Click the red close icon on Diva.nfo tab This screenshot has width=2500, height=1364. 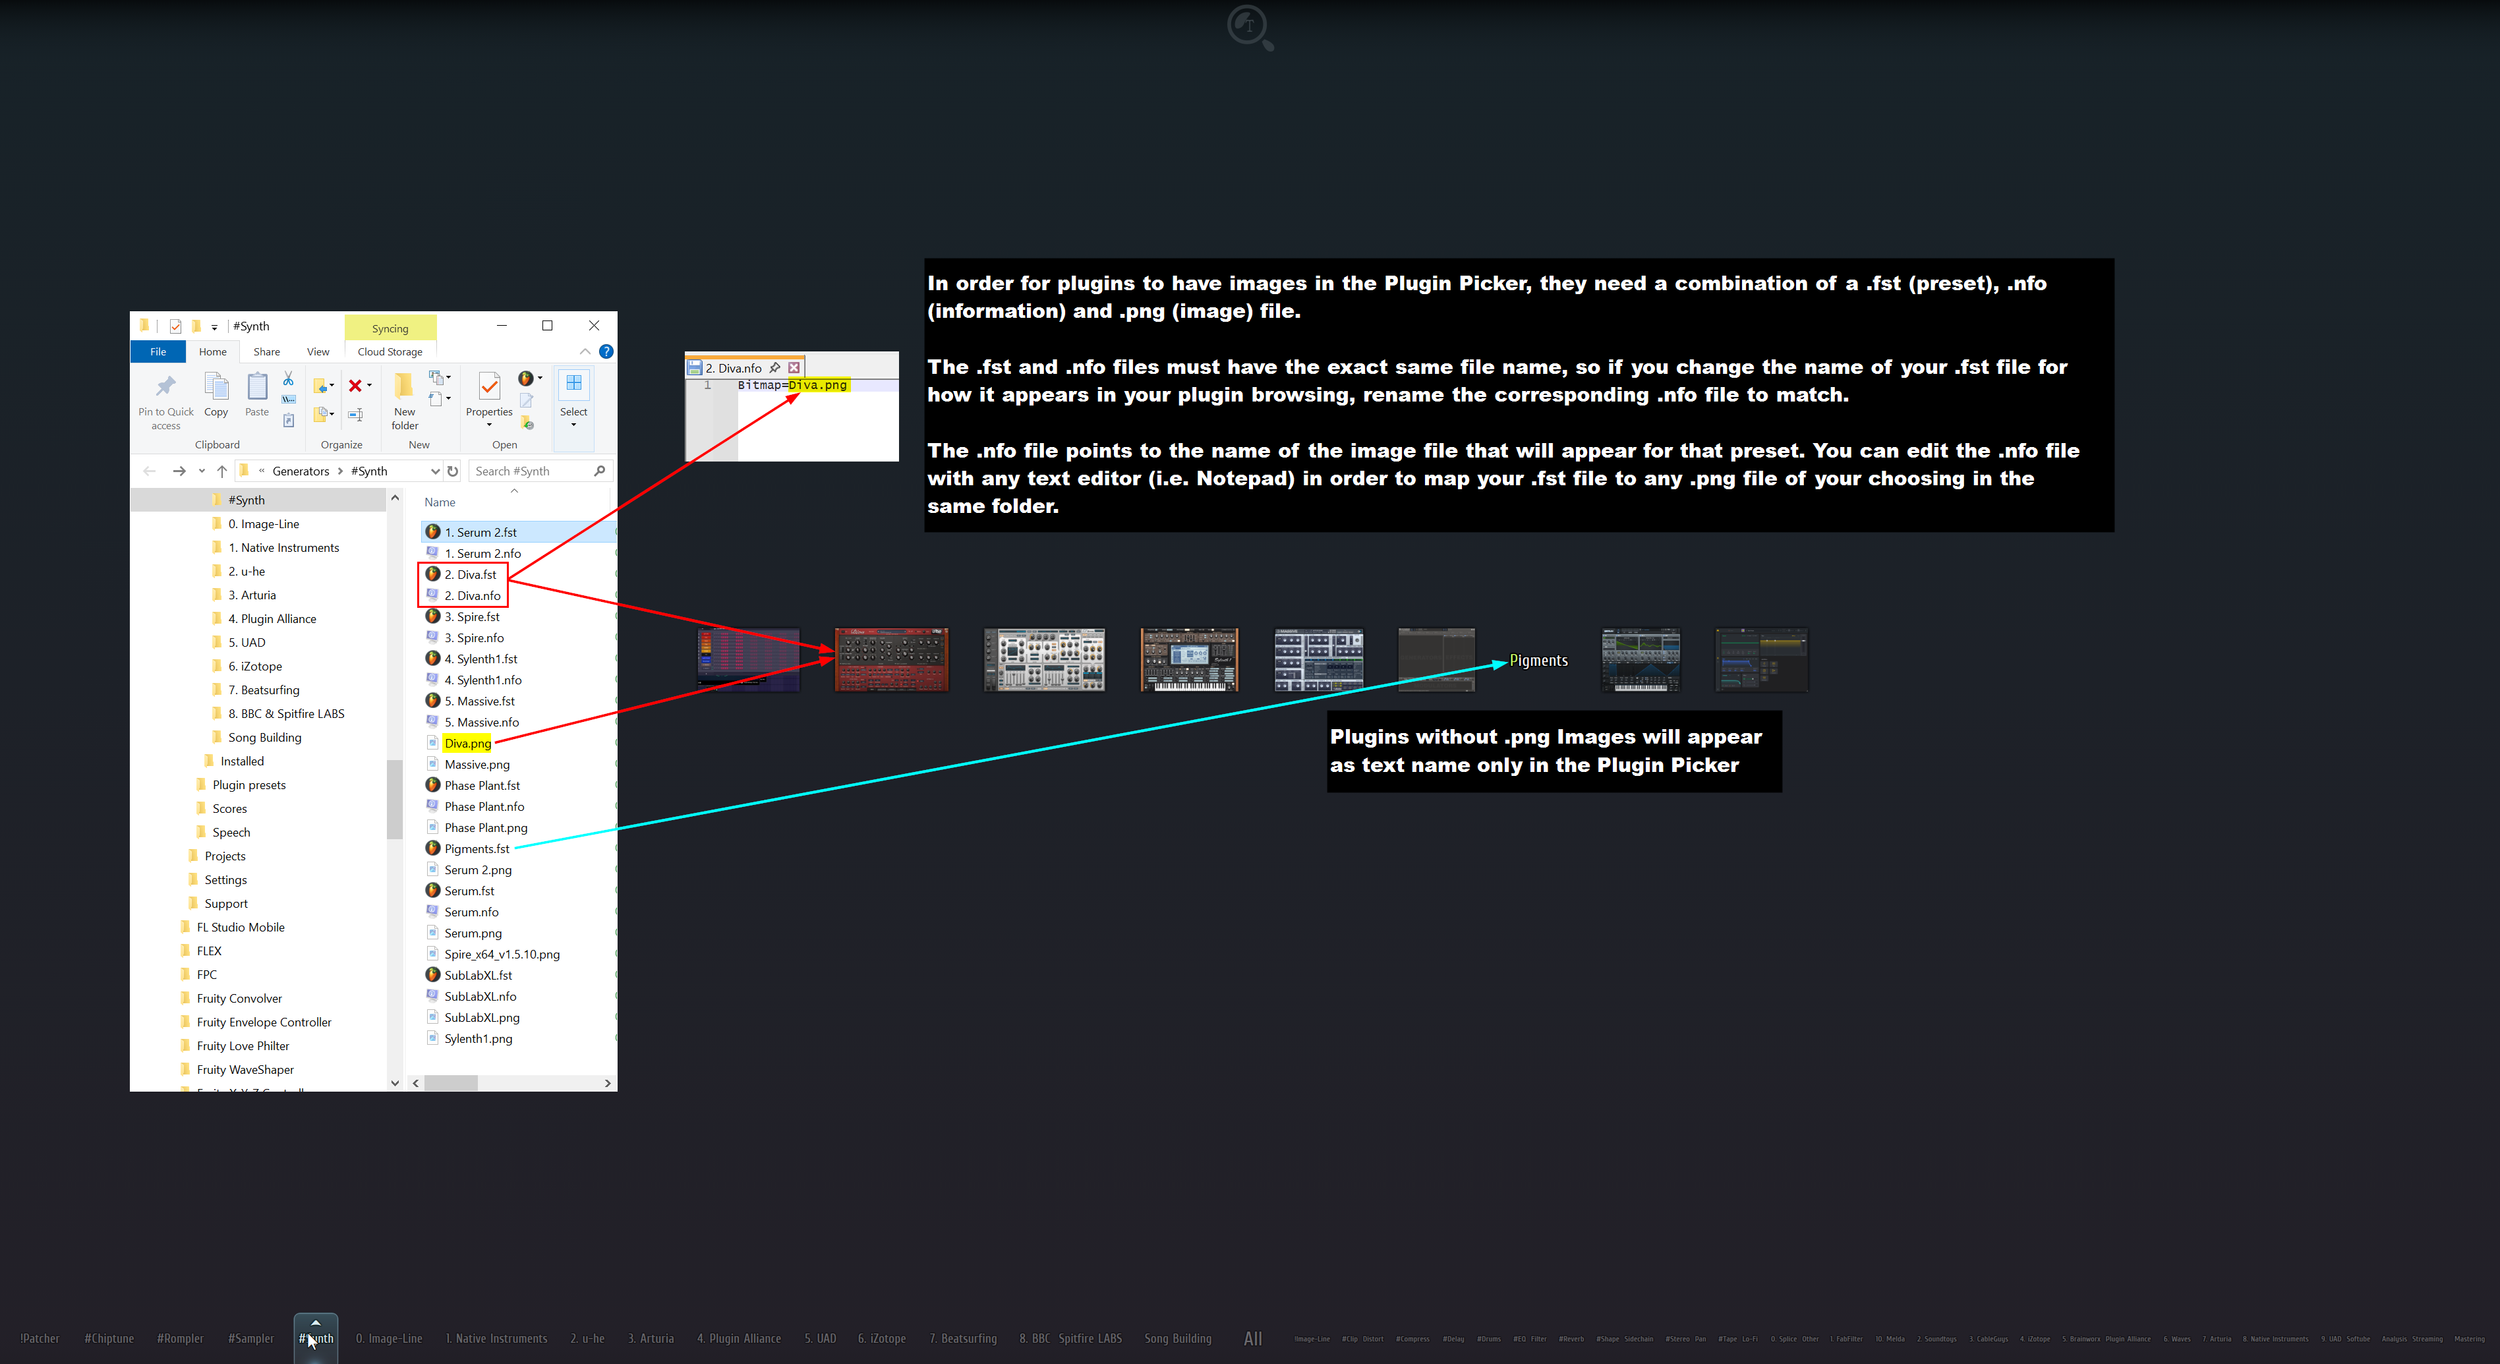click(x=794, y=368)
